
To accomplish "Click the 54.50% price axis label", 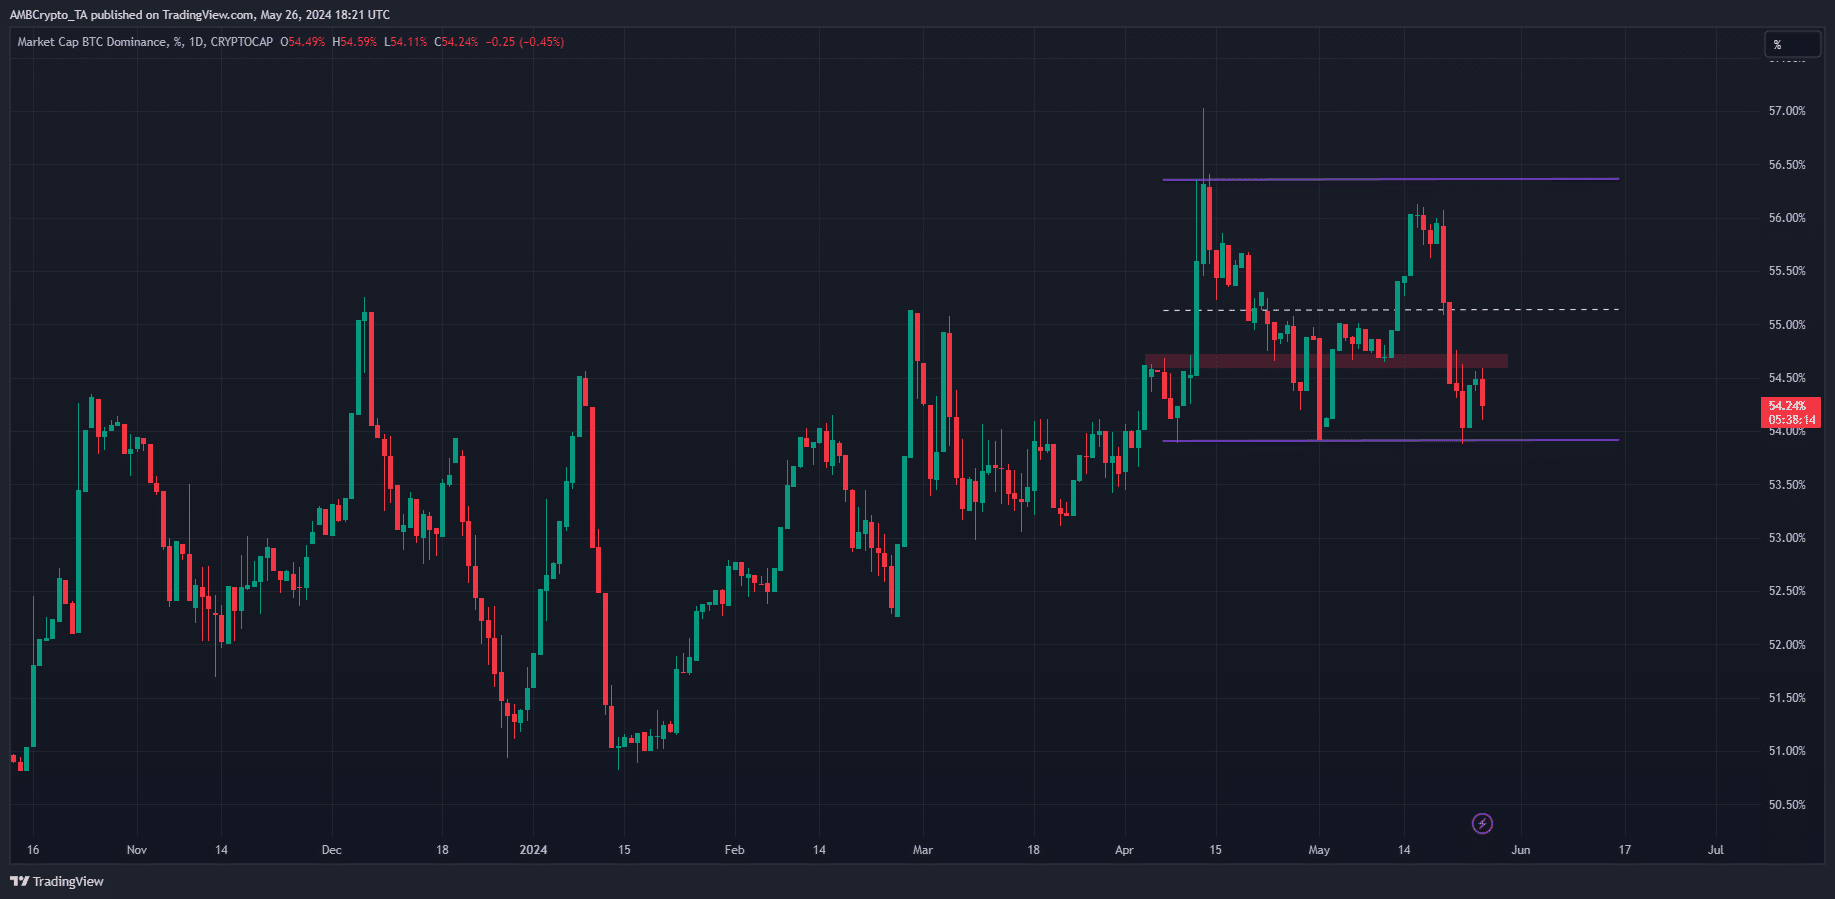I will (x=1787, y=378).
